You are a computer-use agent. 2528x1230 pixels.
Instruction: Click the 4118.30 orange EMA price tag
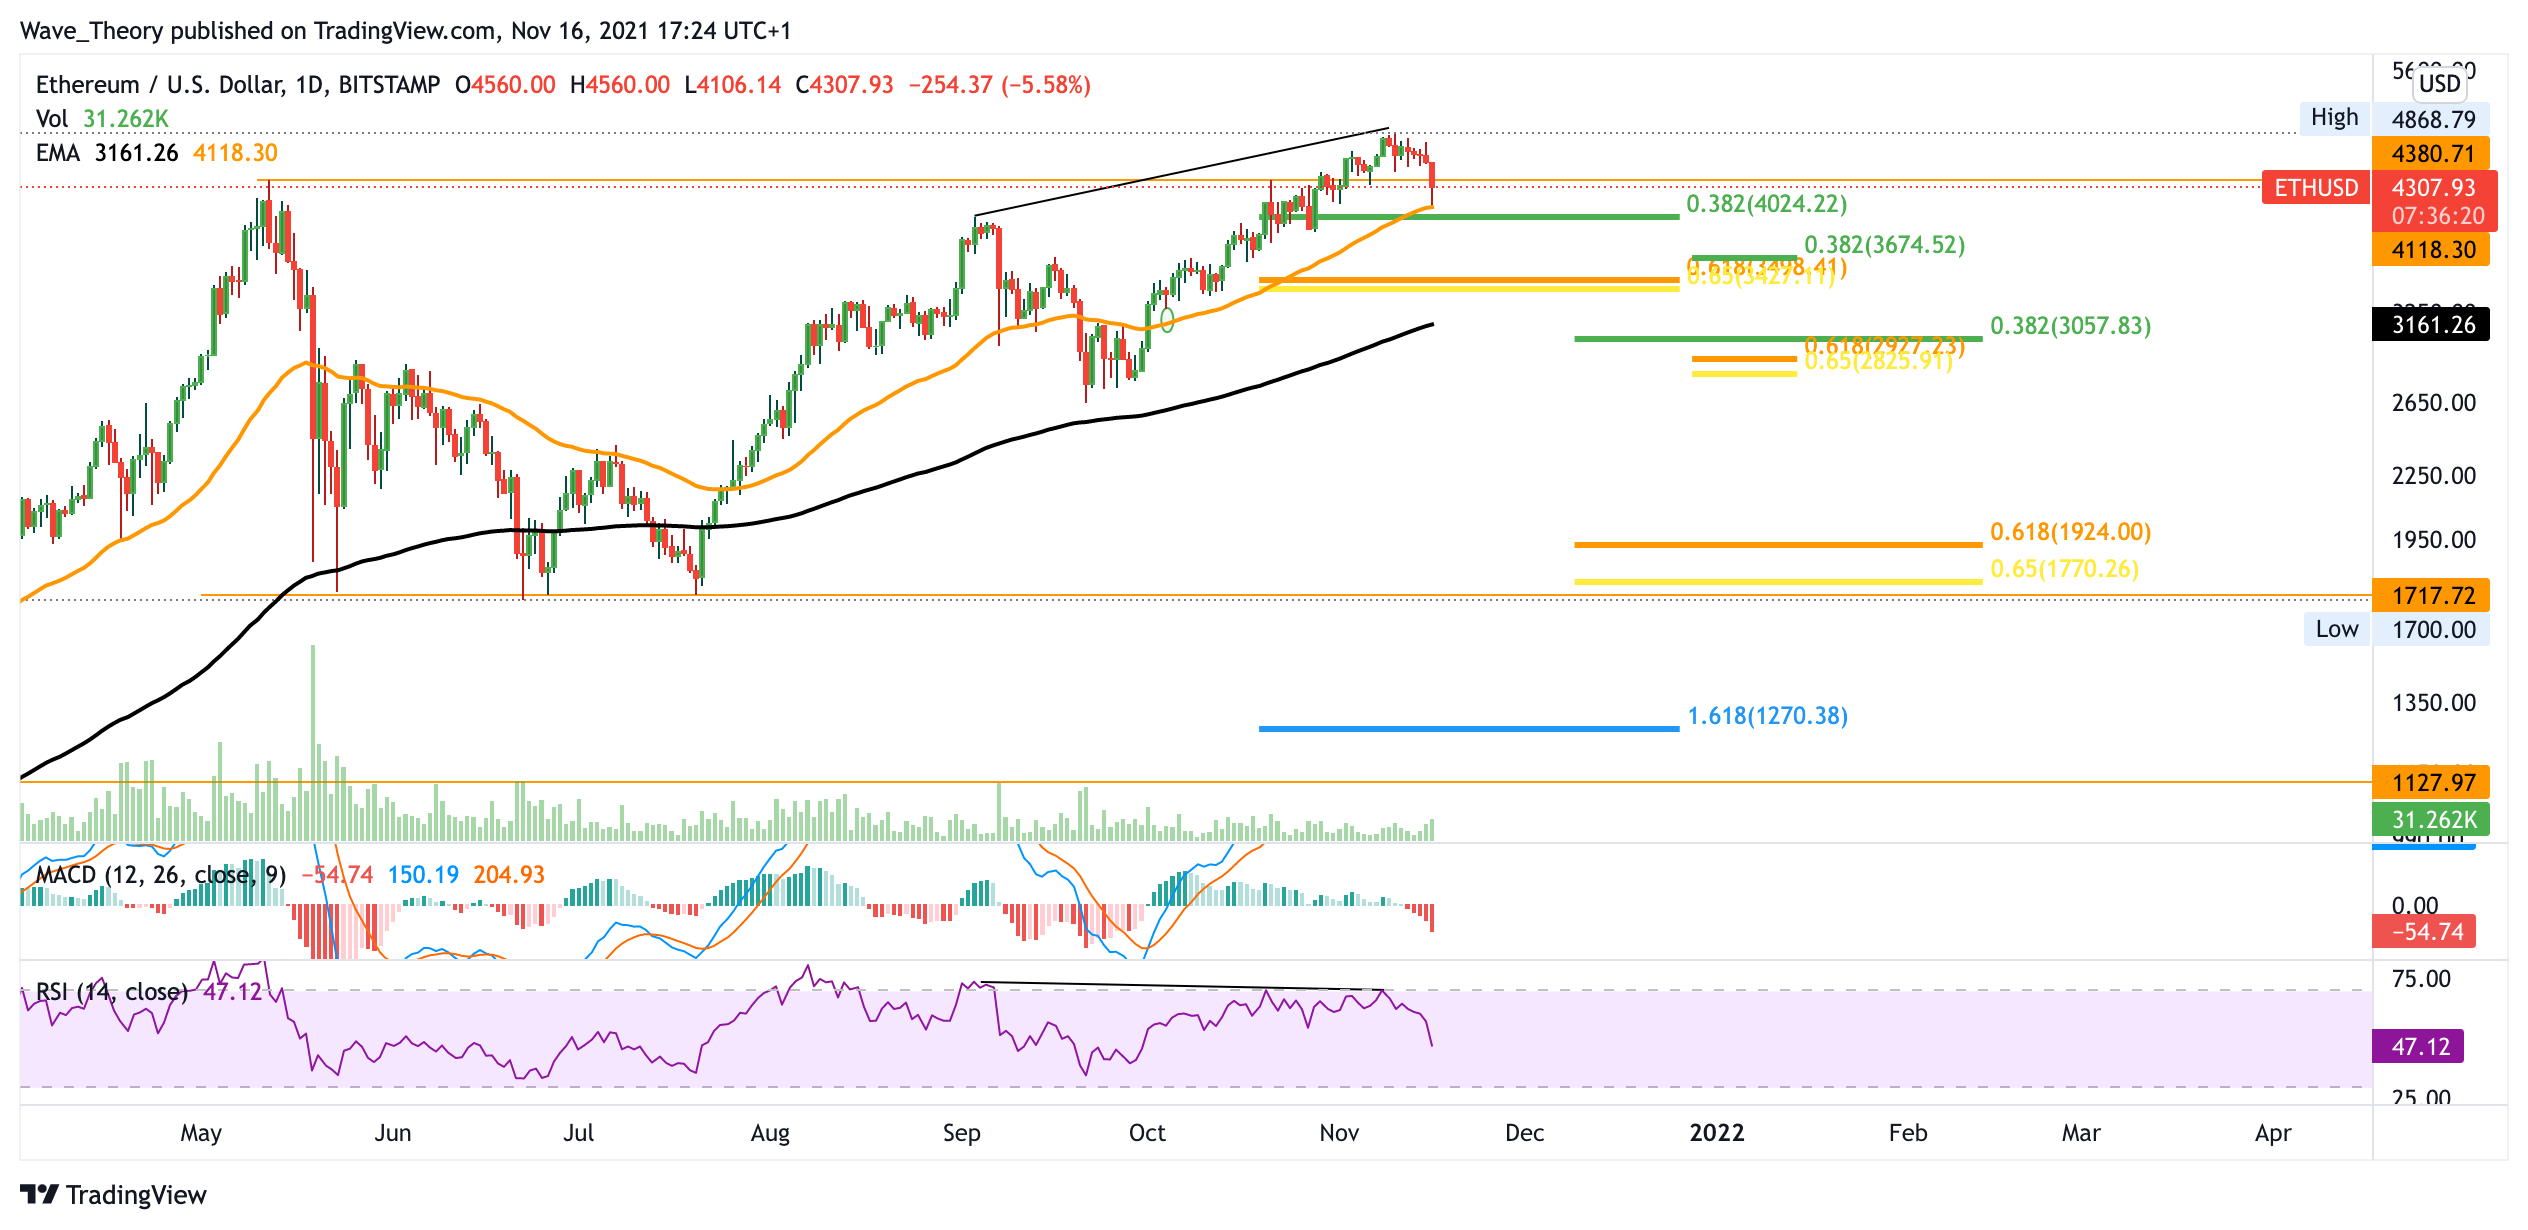pos(2431,250)
